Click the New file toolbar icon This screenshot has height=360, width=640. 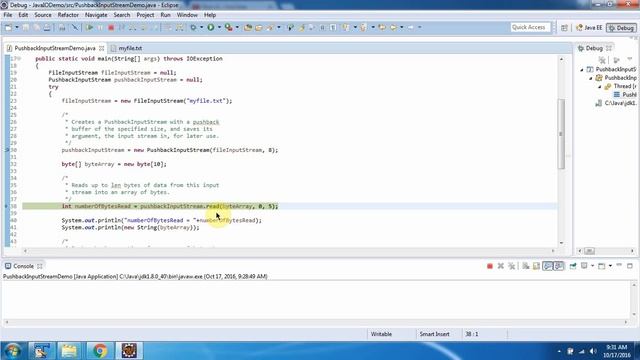pyautogui.click(x=8, y=27)
